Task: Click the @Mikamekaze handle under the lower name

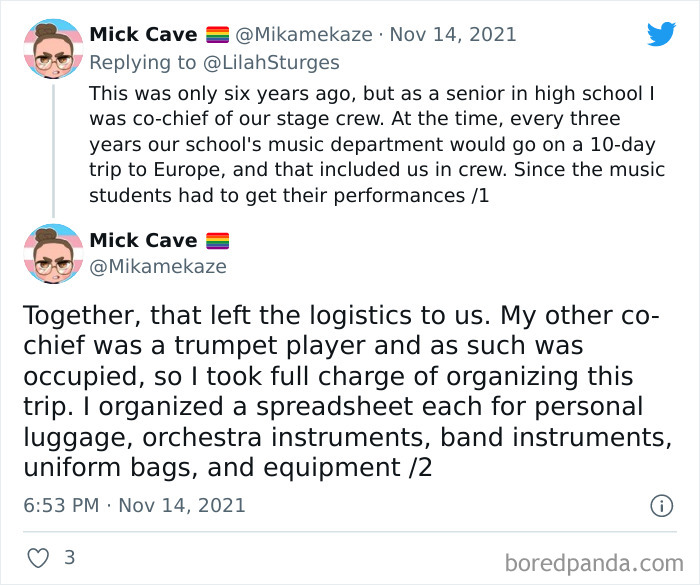Action: coord(158,266)
